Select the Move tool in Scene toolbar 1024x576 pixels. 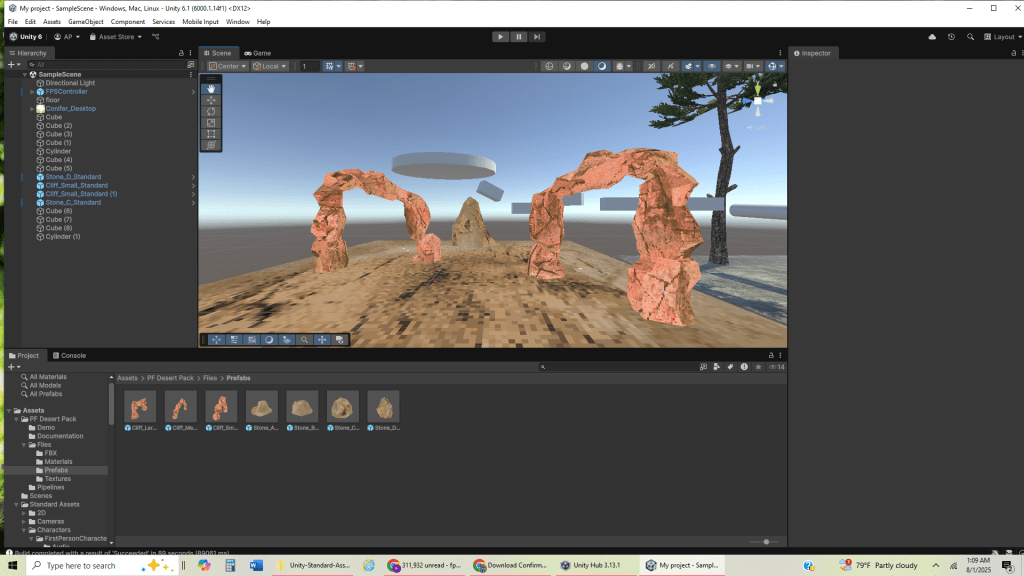[x=211, y=100]
